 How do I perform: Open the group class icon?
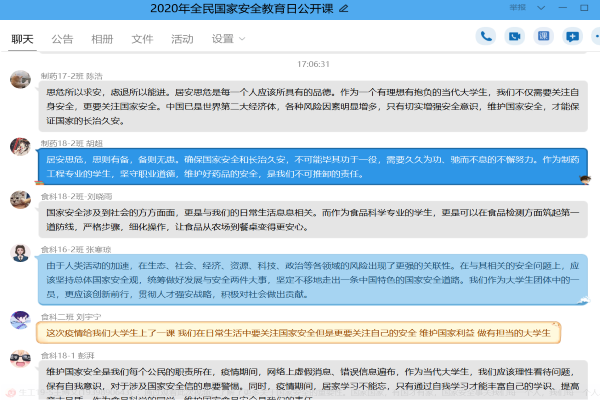tap(543, 36)
